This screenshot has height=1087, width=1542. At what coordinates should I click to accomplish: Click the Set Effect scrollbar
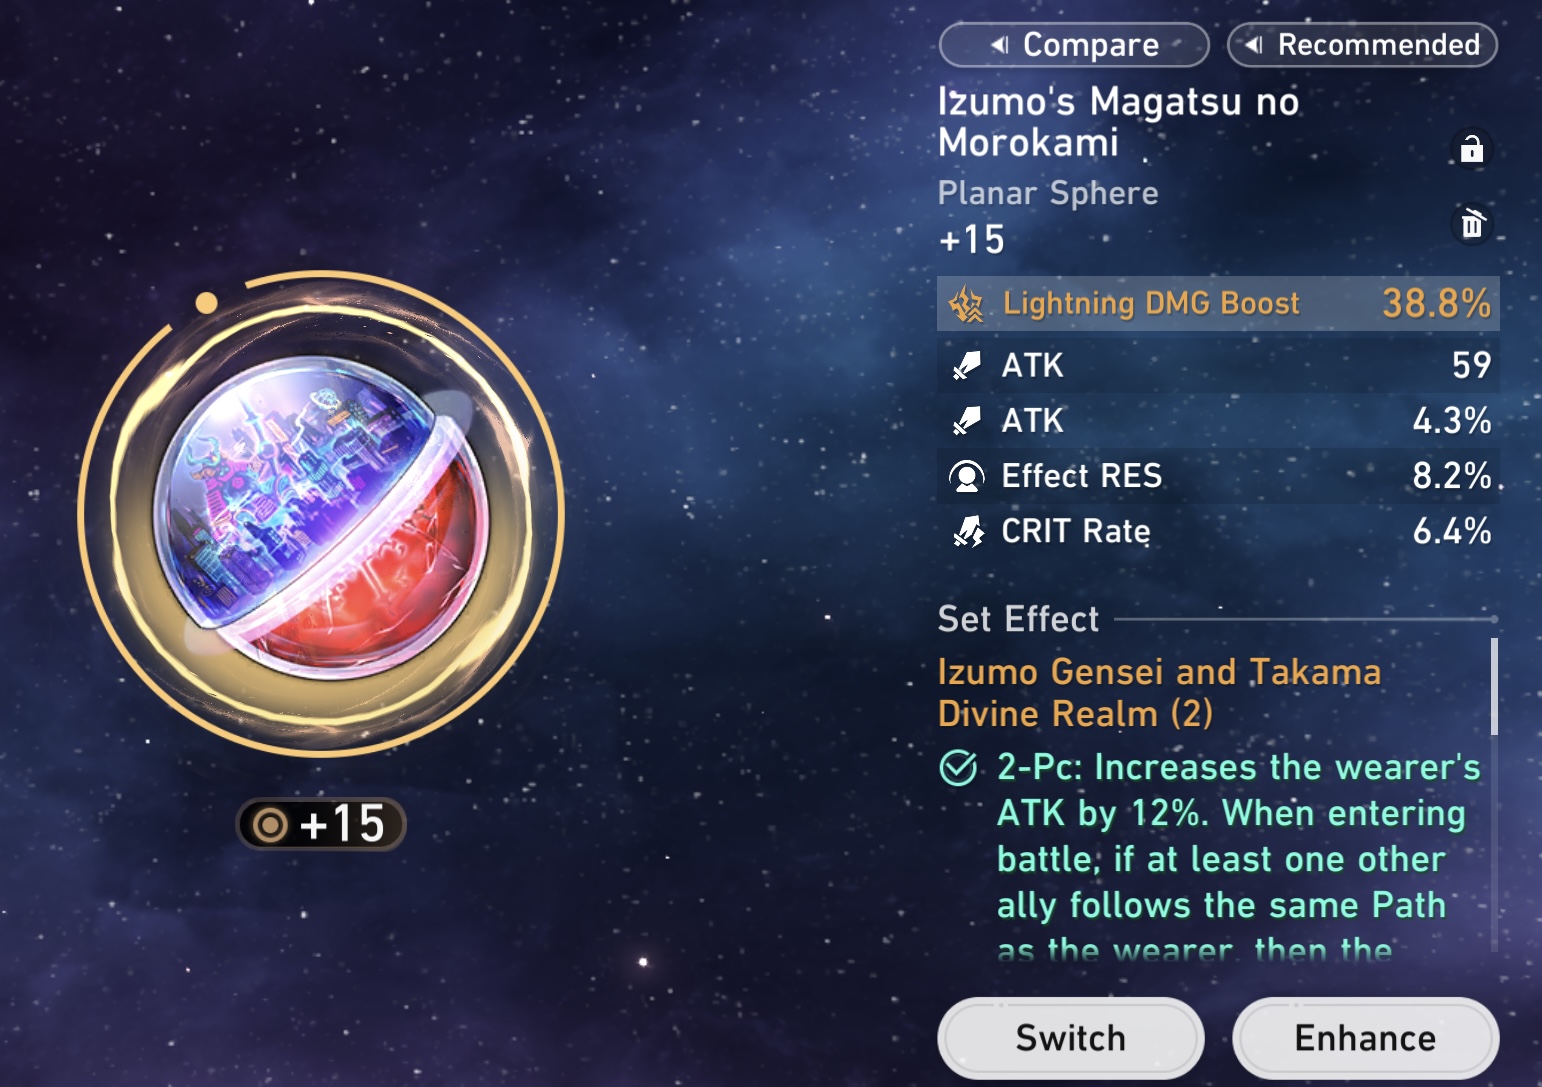pyautogui.click(x=1494, y=687)
